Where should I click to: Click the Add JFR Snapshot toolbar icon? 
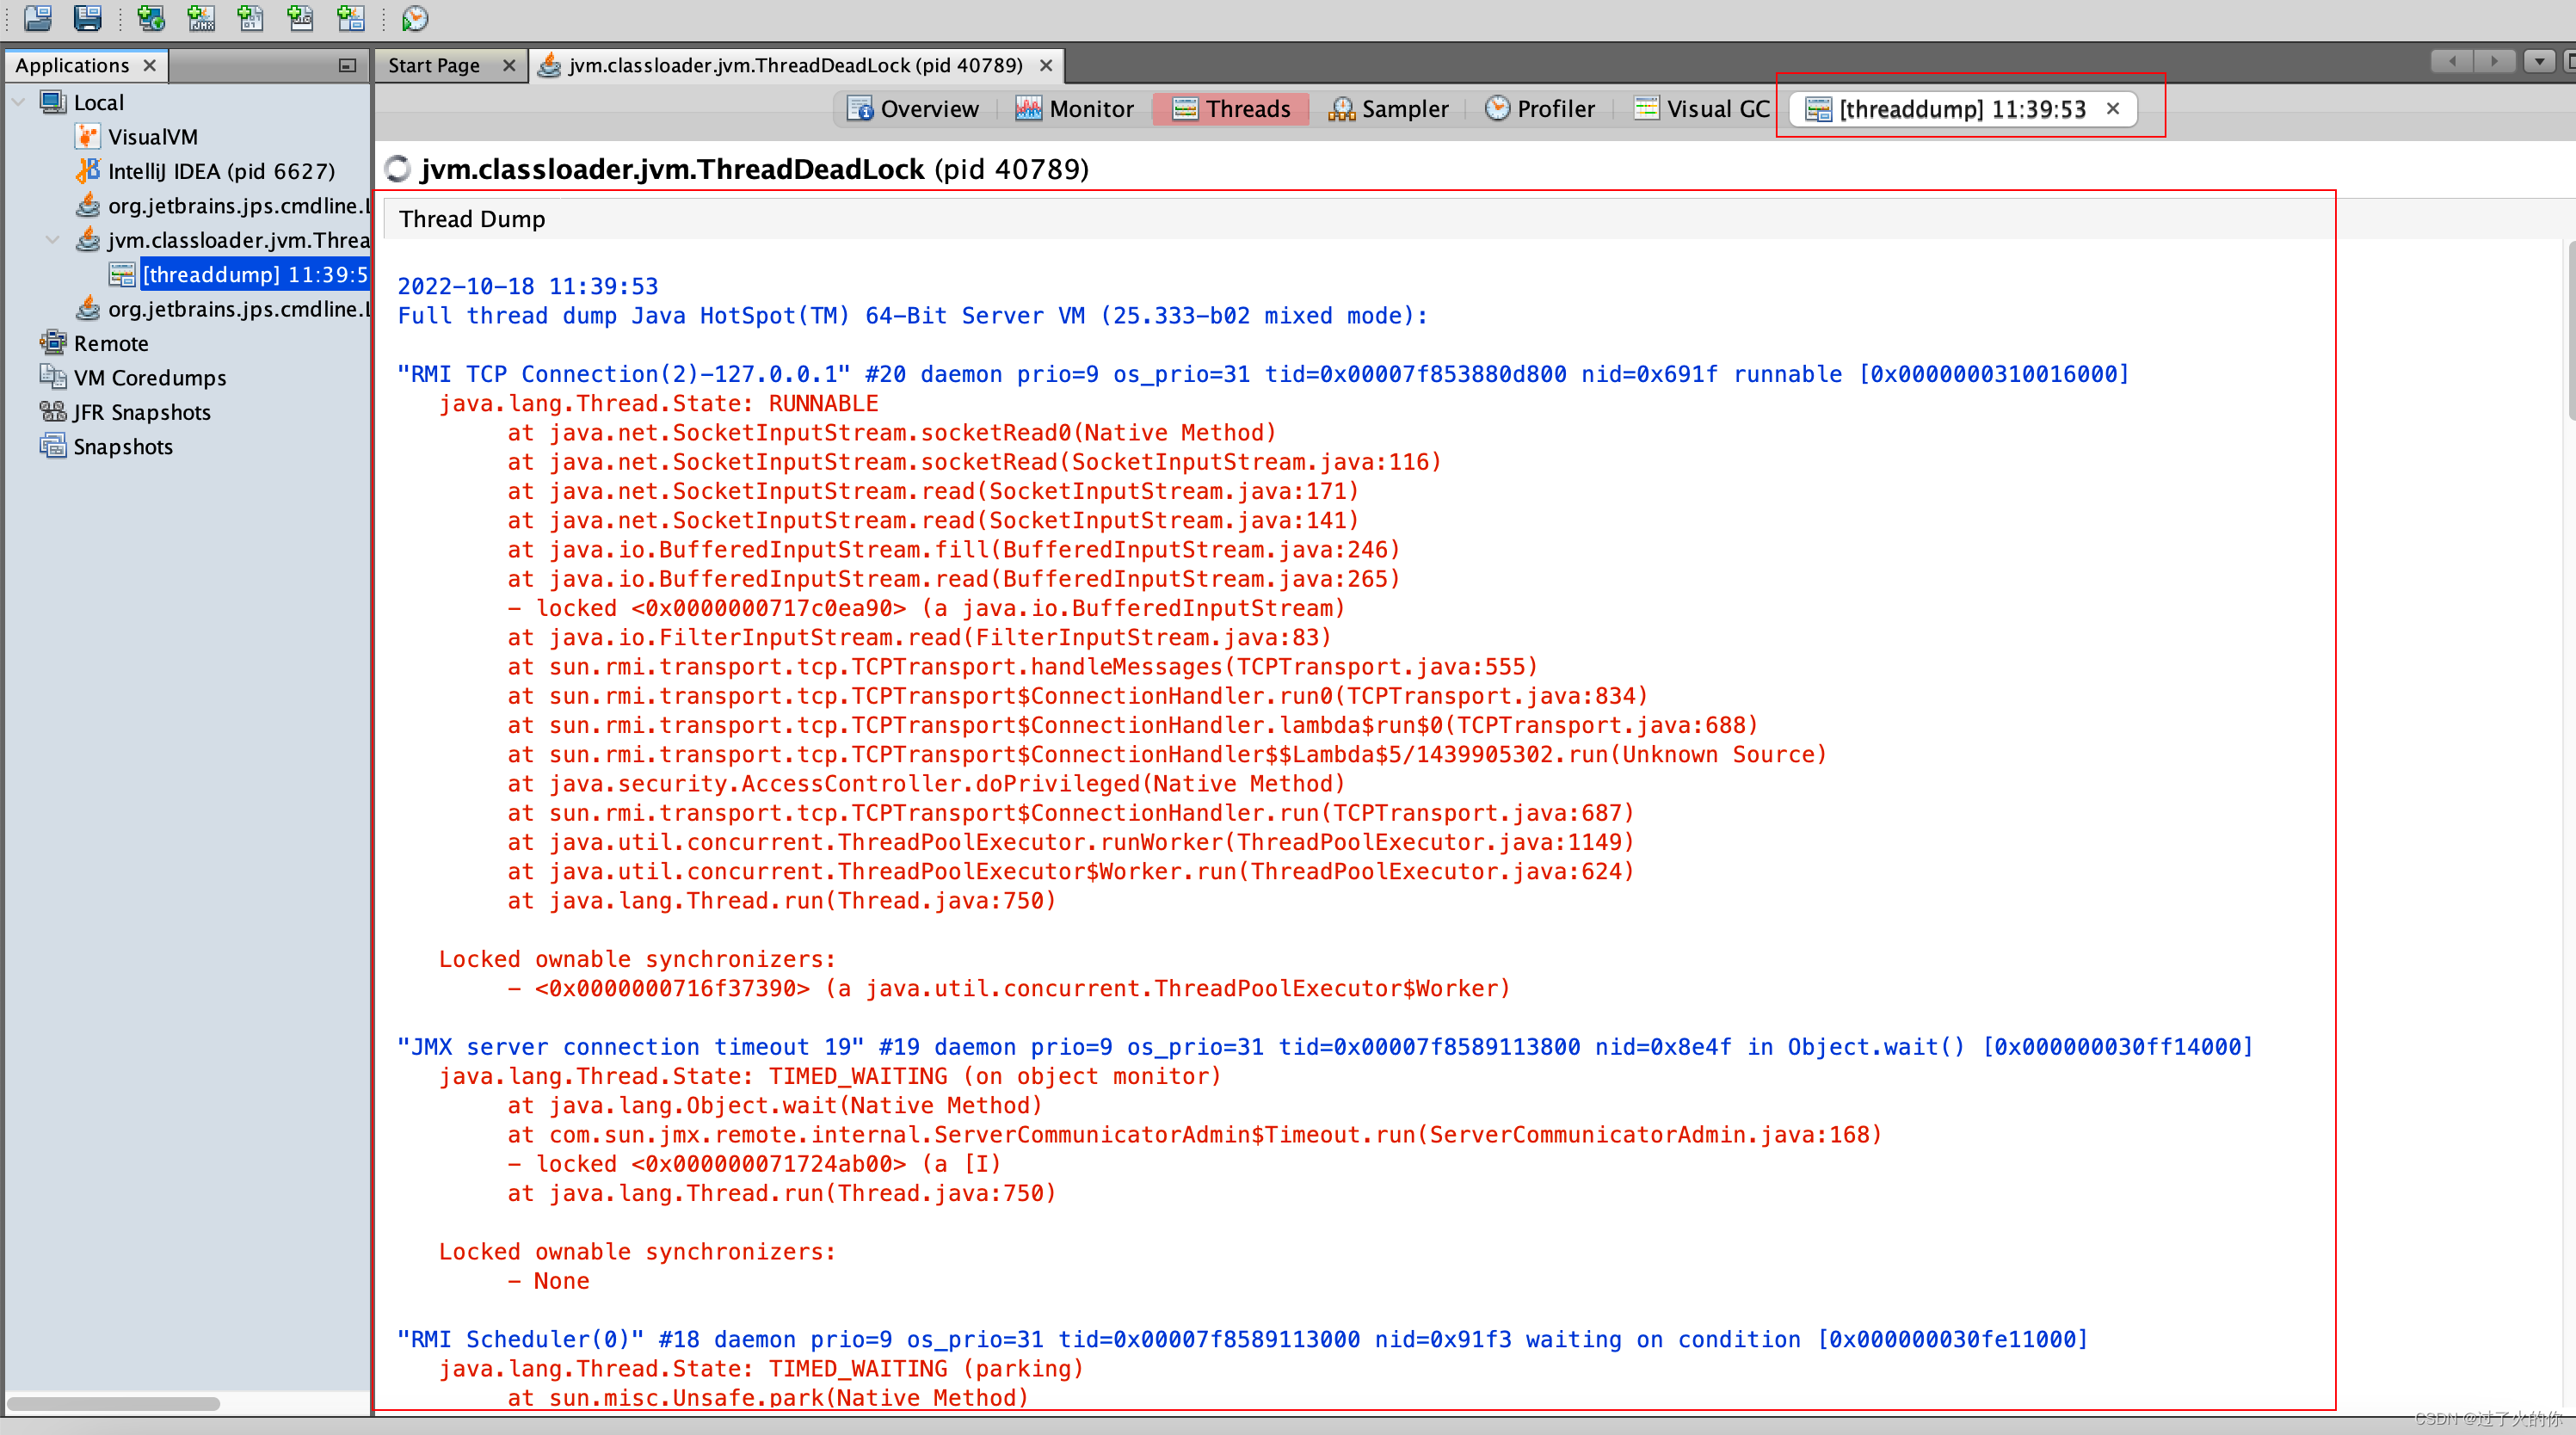coord(300,17)
